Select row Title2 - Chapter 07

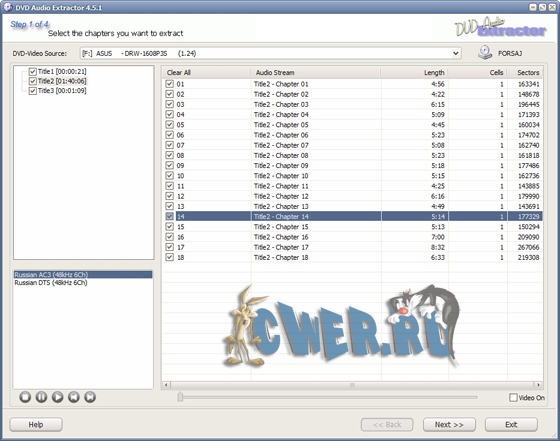click(x=353, y=145)
